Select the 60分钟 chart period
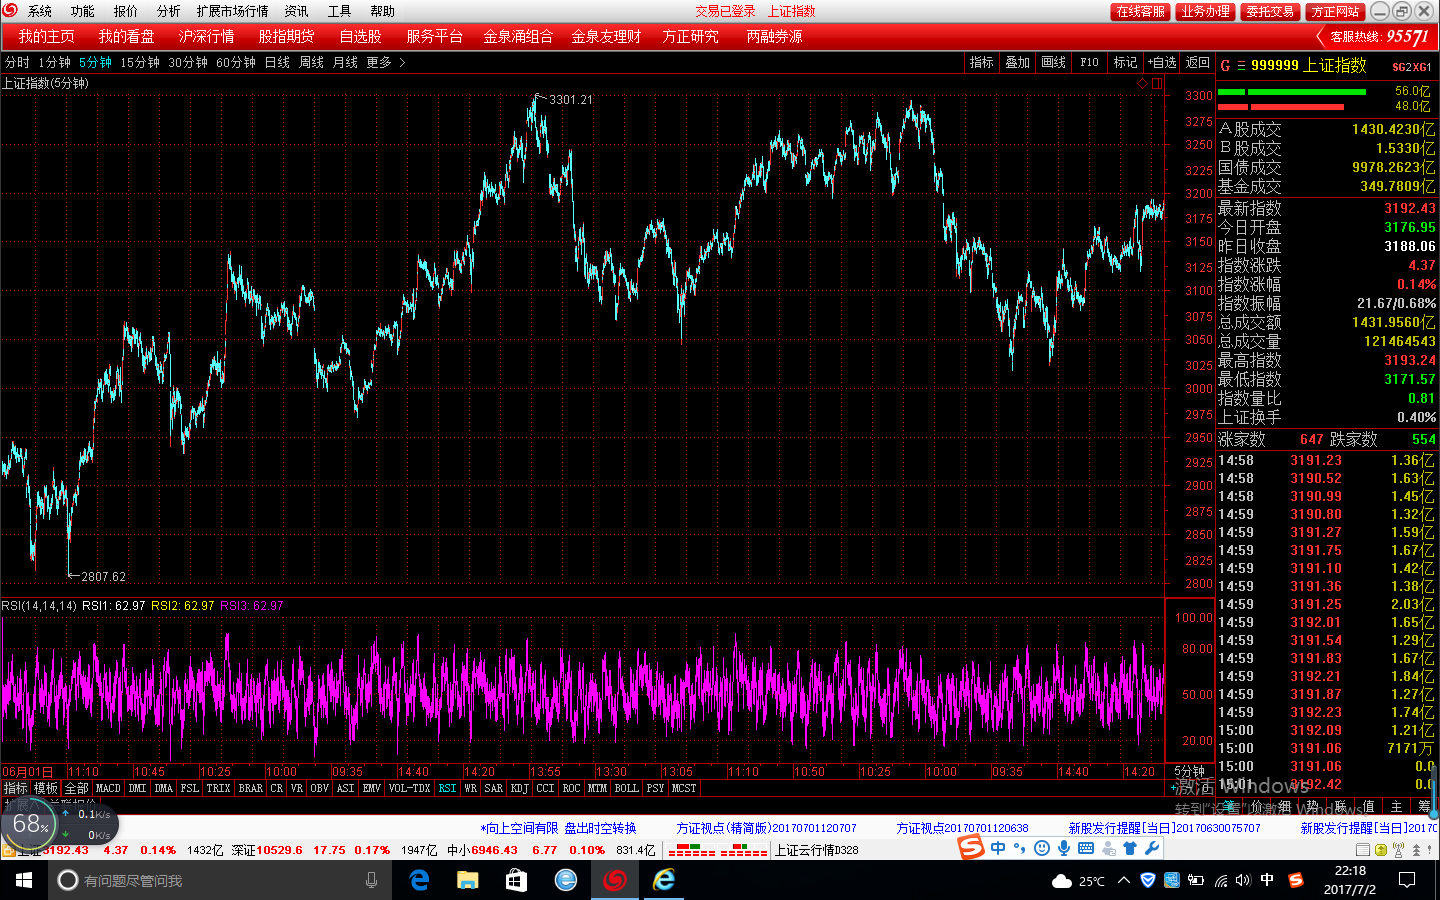 click(236, 62)
